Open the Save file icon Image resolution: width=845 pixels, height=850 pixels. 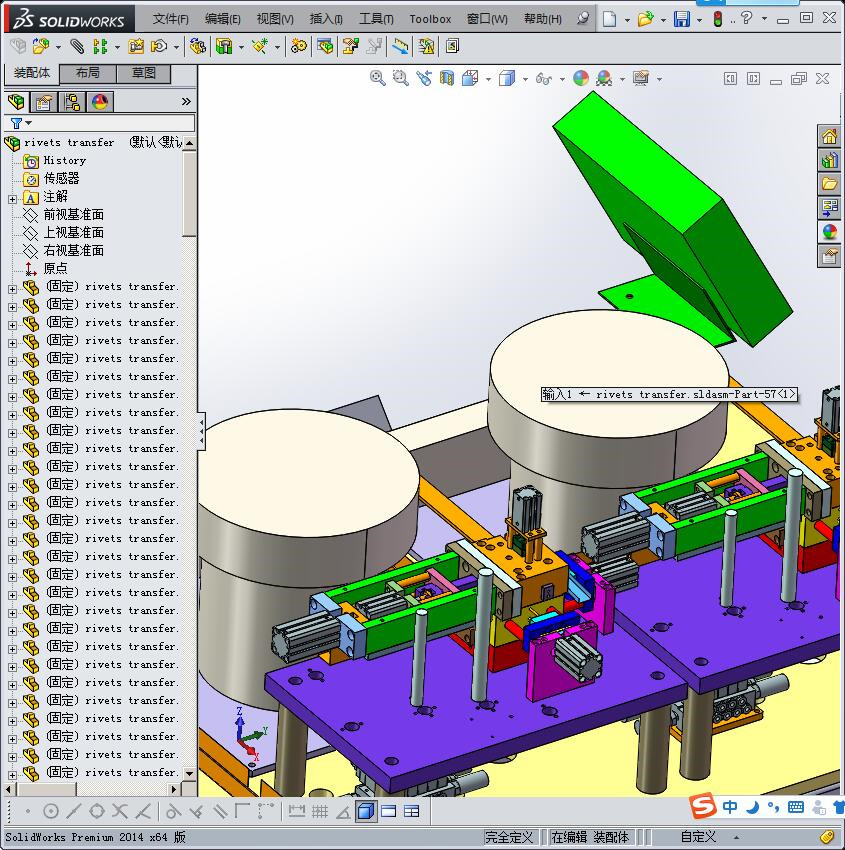(681, 19)
